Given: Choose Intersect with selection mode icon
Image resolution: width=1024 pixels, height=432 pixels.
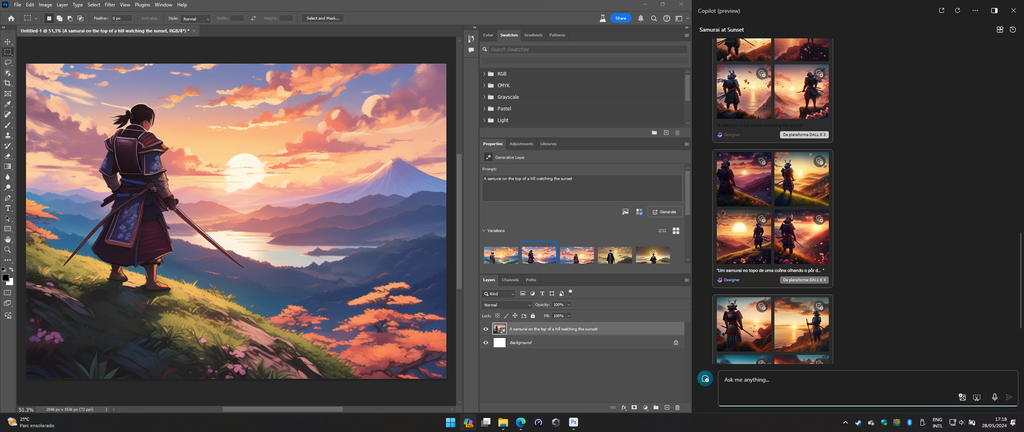Looking at the screenshot, I should (x=80, y=18).
